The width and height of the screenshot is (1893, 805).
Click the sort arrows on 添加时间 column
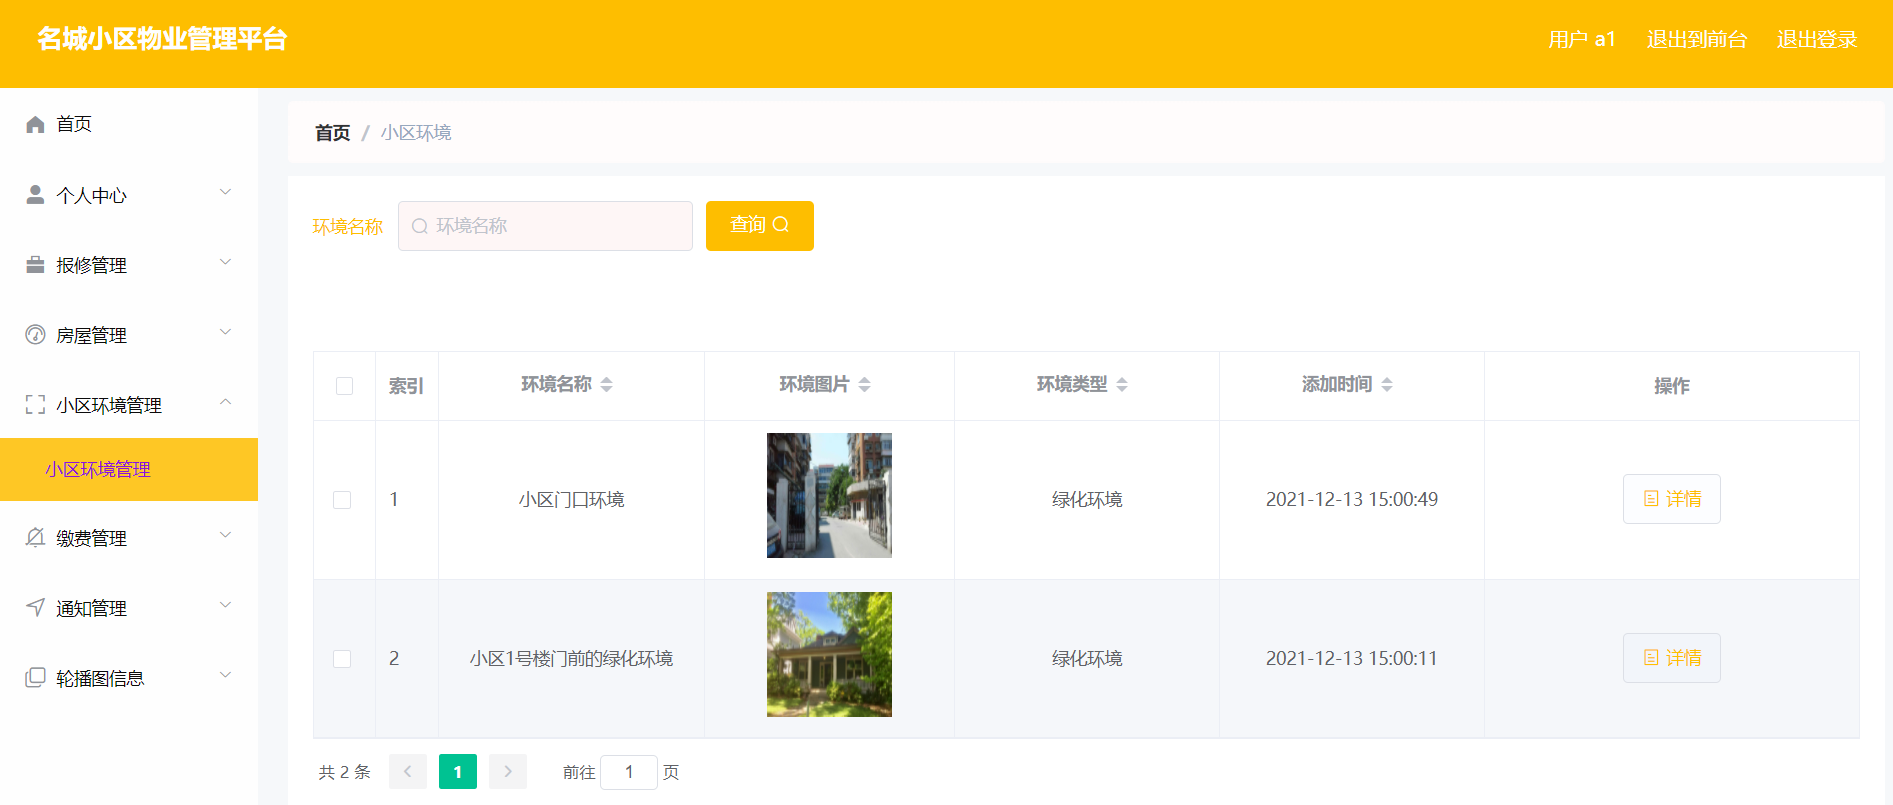[1387, 384]
